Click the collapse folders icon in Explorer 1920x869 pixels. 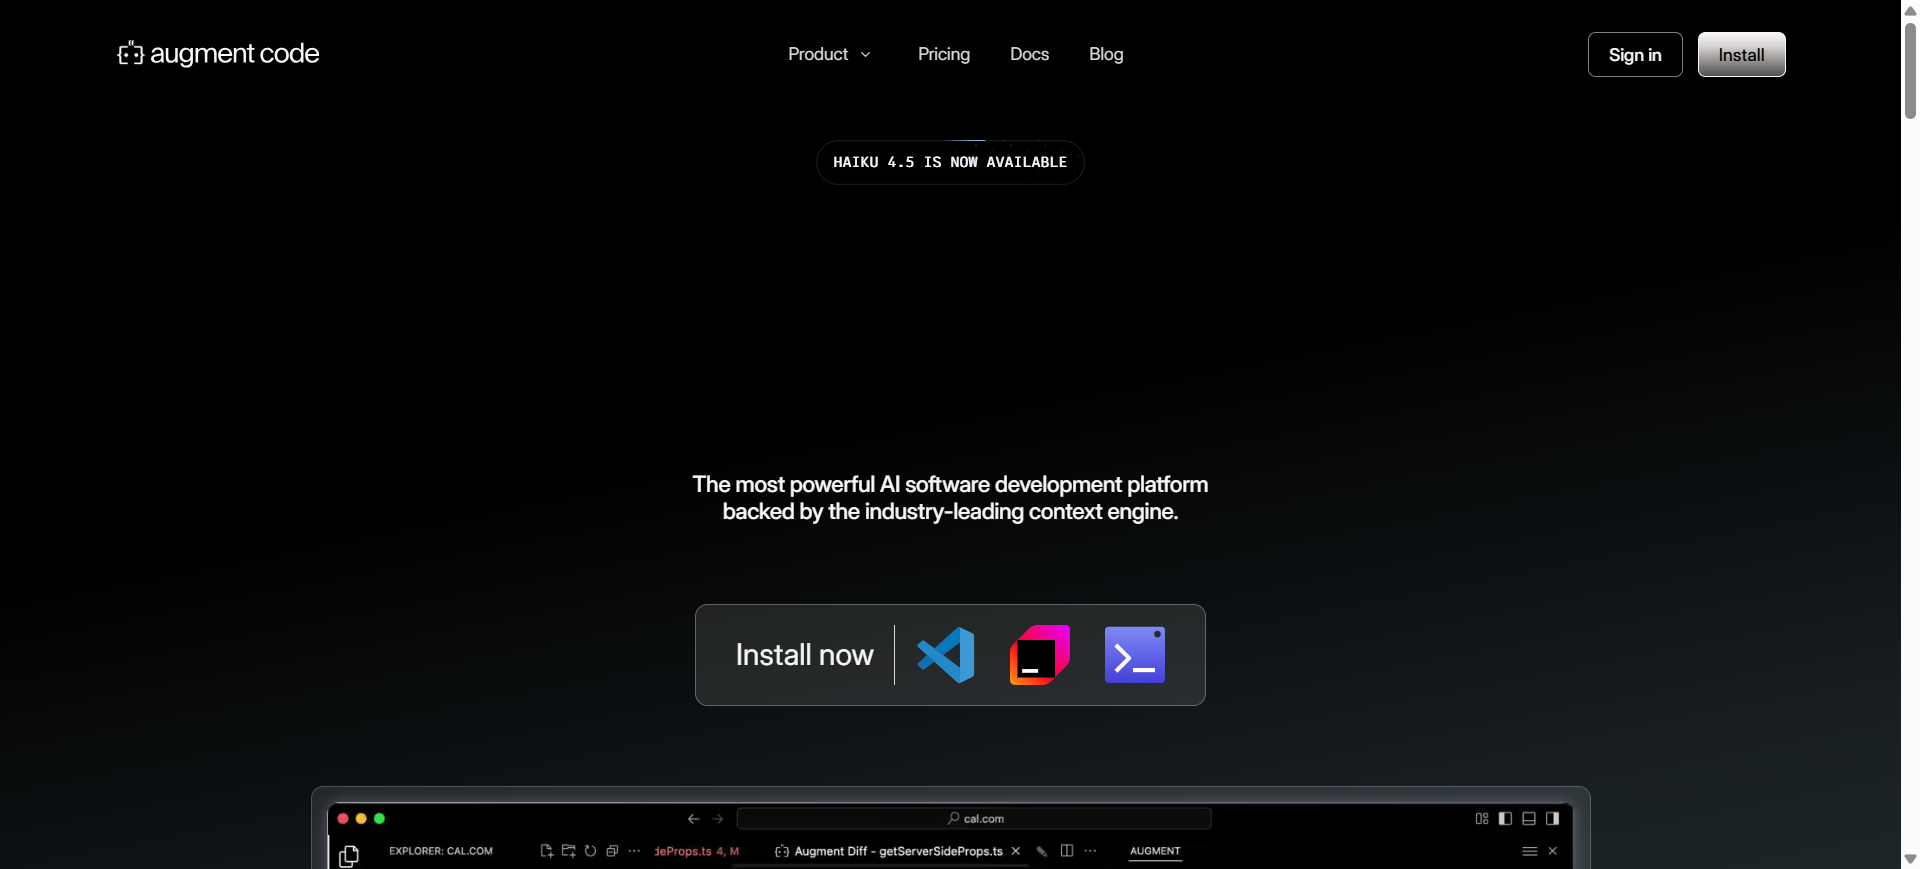[612, 851]
